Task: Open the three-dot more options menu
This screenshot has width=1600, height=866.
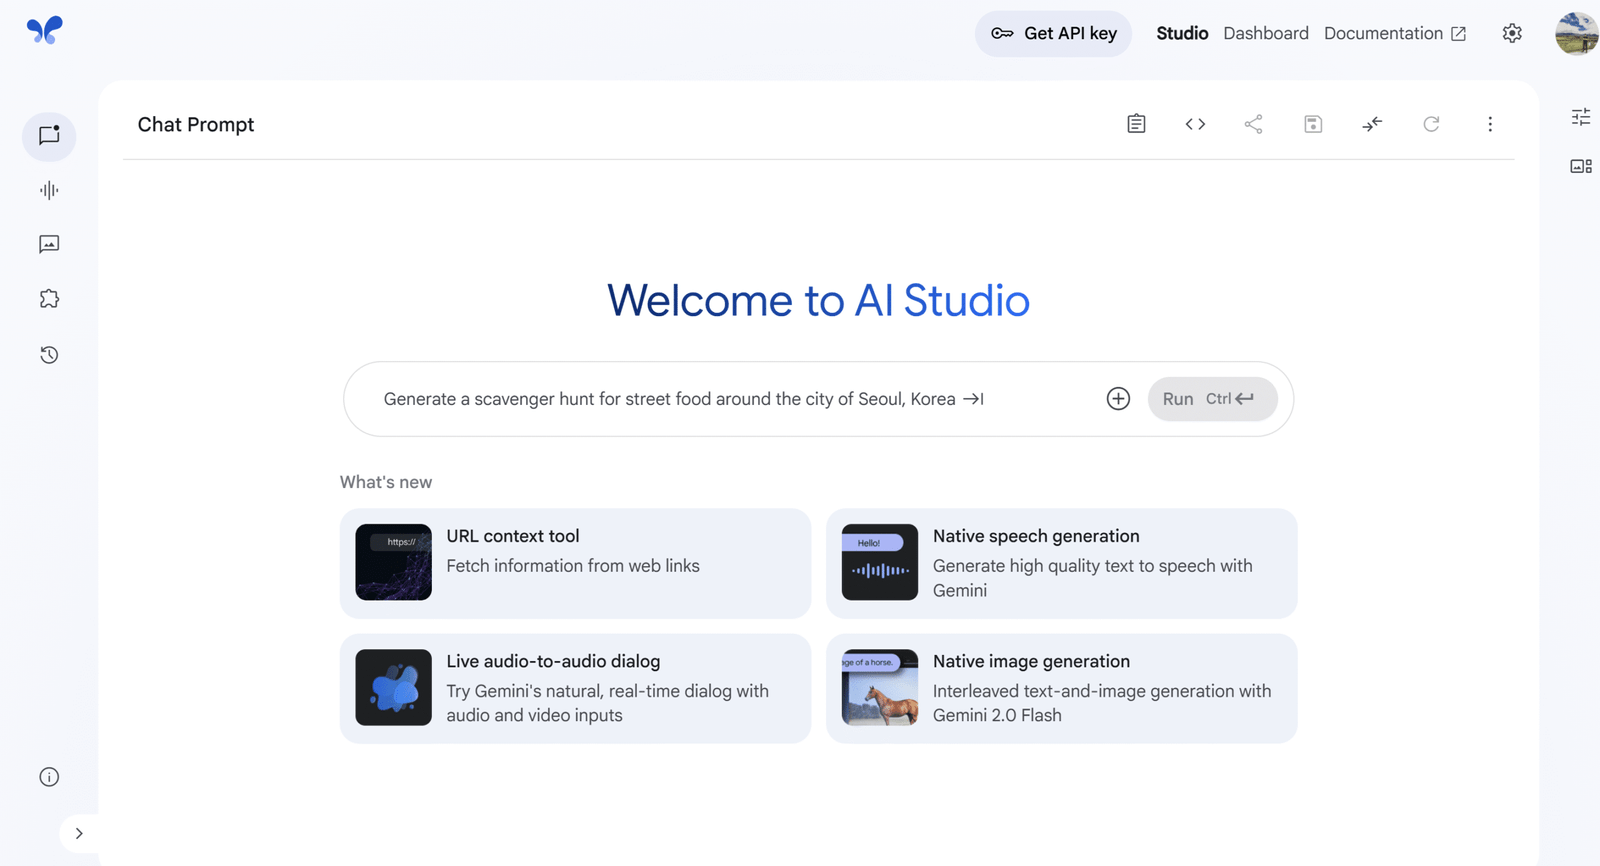Action: coord(1490,124)
